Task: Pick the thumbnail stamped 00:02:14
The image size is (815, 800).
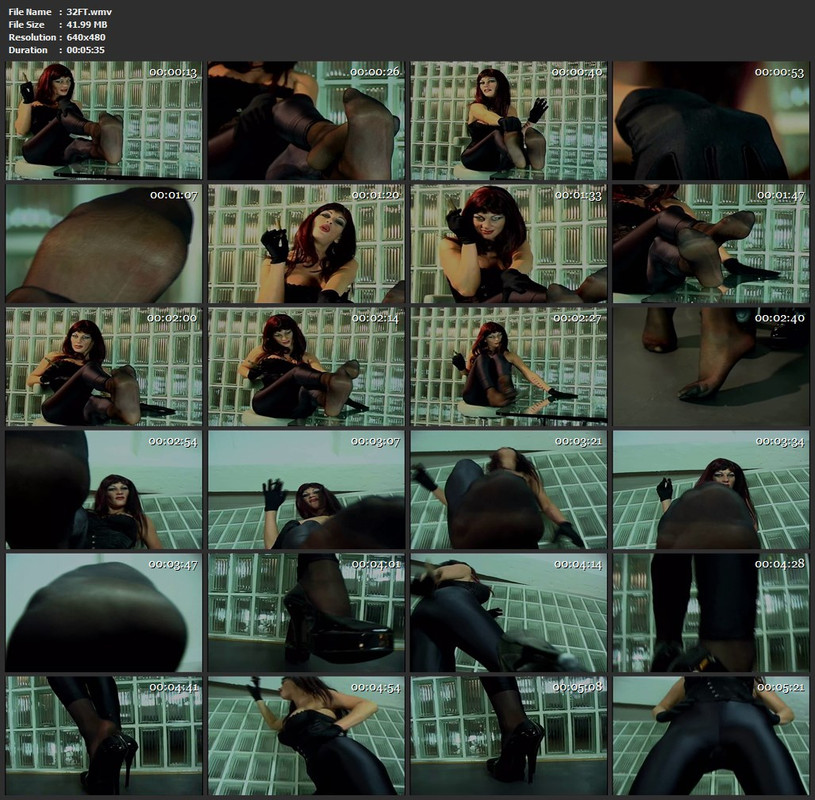Action: (306, 366)
